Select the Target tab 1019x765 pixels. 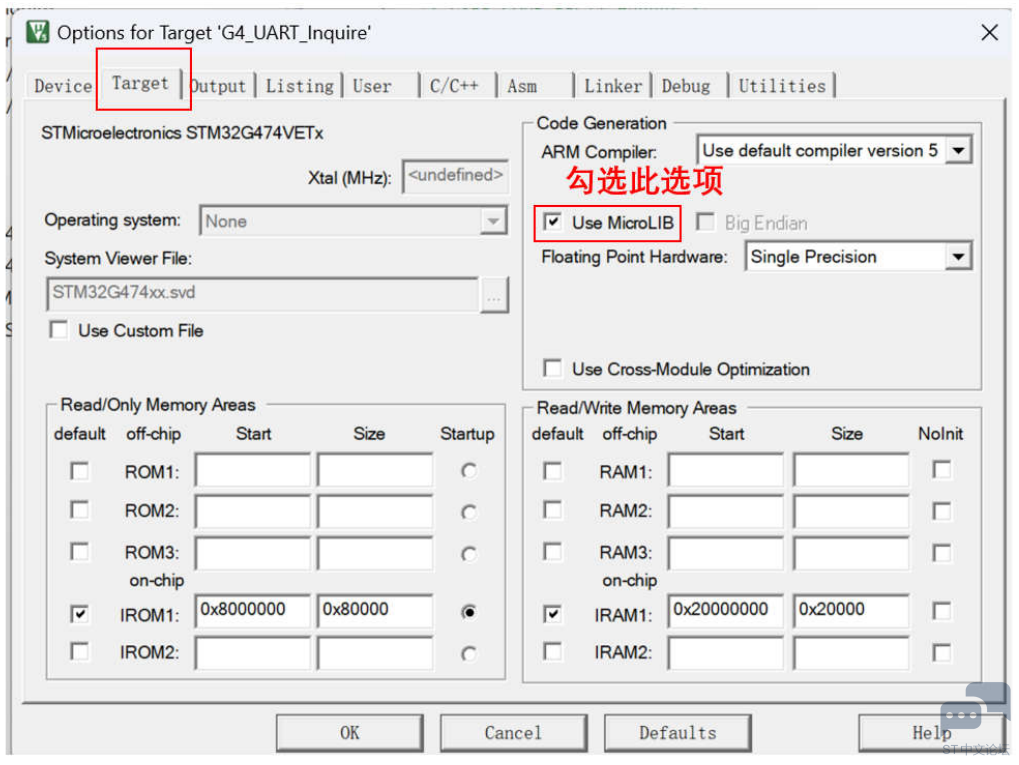(140, 83)
